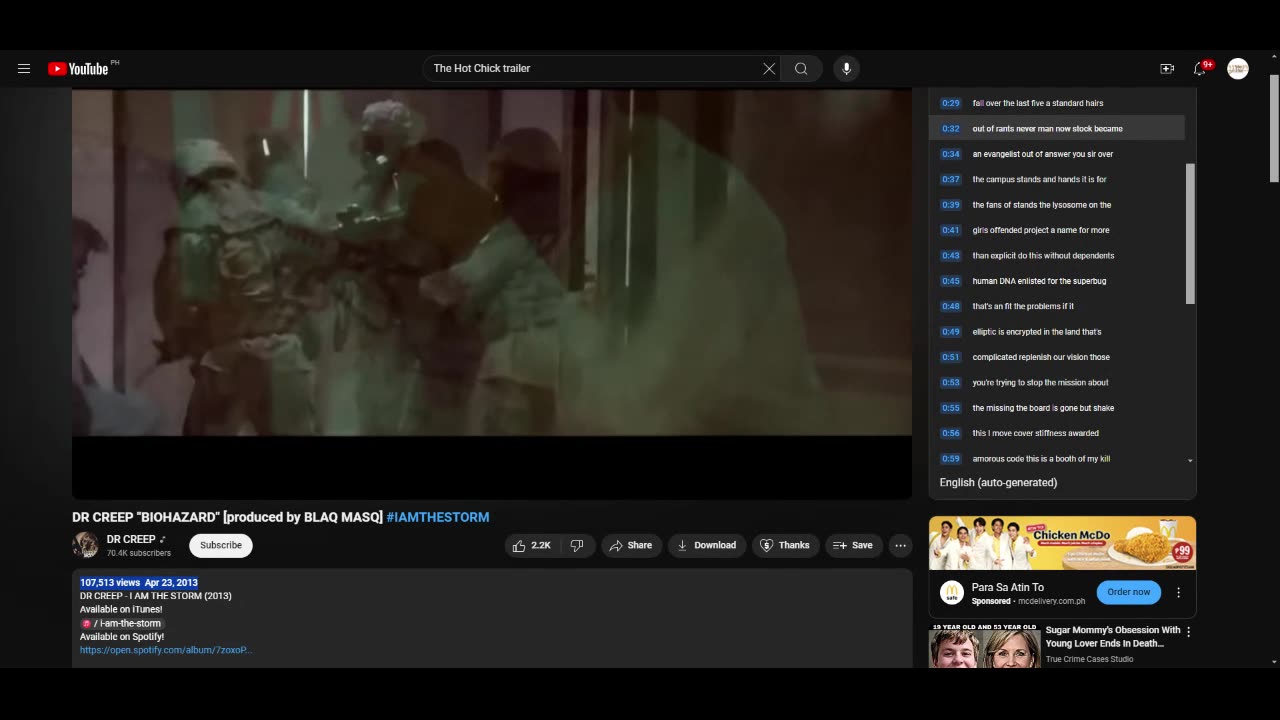Click the Order now ad button
1280x720 pixels.
pos(1129,592)
